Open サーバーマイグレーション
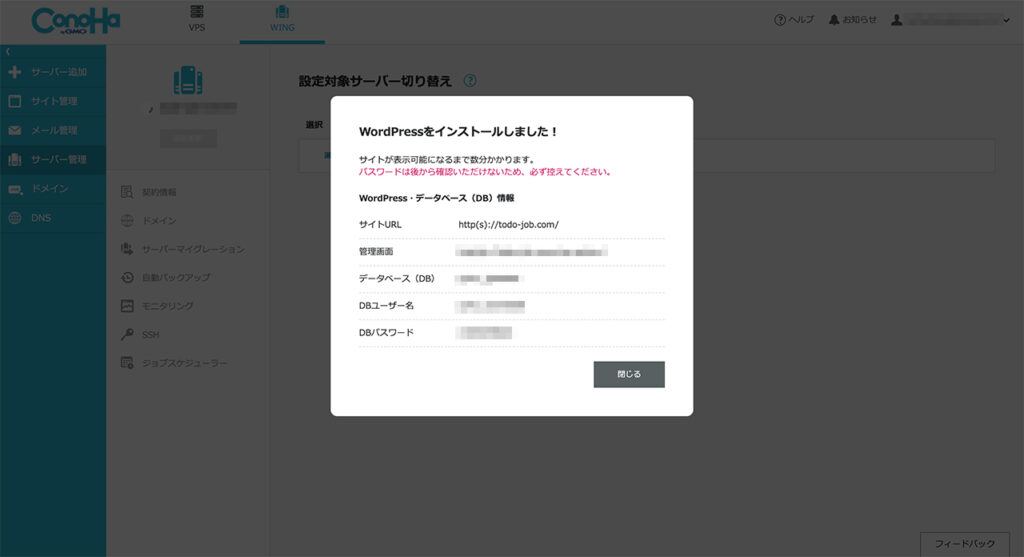The image size is (1024, 557). pyautogui.click(x=193, y=249)
